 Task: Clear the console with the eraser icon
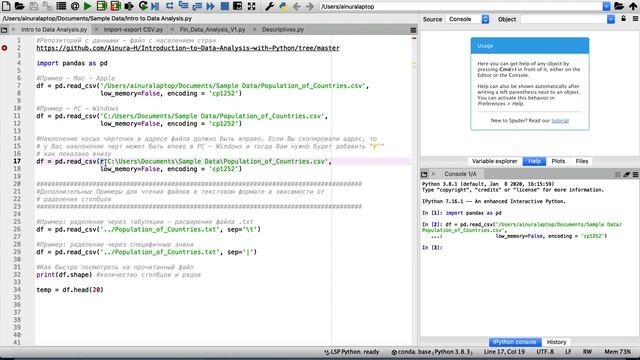627,174
